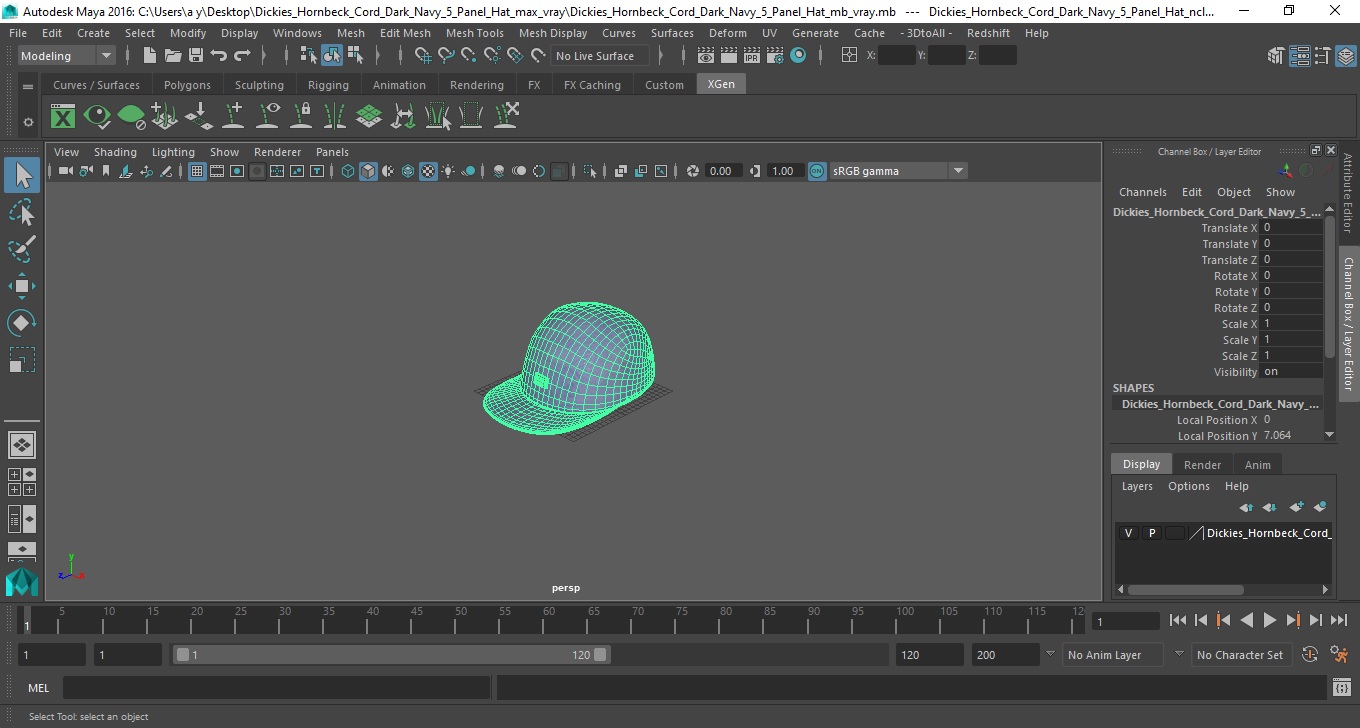
Task: Open Hypershade sphere icon
Action: click(798, 56)
